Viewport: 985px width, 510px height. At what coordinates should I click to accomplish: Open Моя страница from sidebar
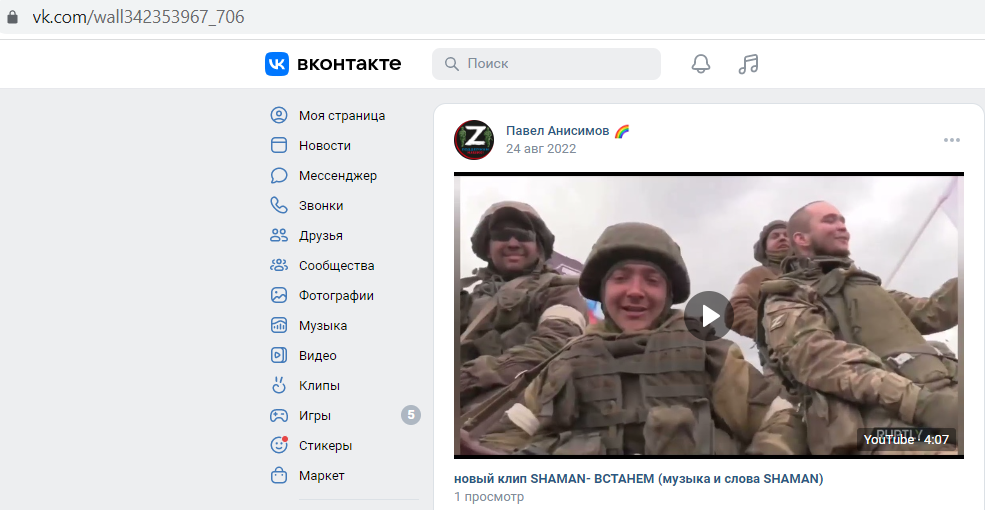point(342,116)
